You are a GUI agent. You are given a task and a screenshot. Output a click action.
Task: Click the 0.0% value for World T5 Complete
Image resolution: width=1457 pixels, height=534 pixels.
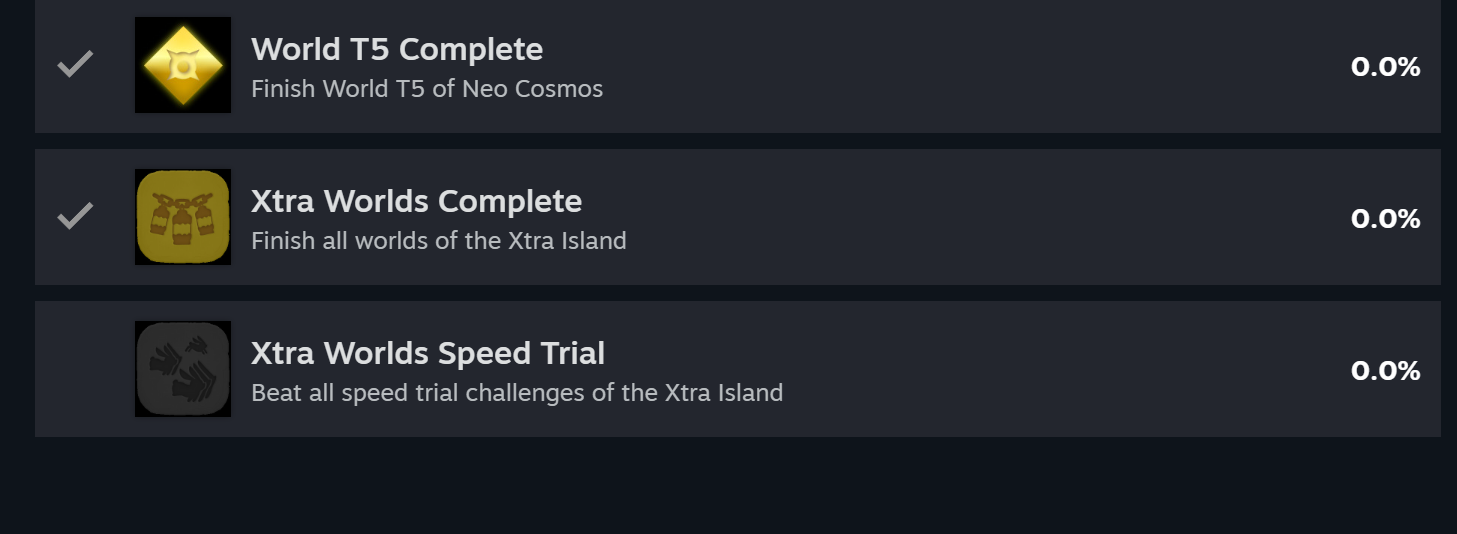[x=1385, y=67]
